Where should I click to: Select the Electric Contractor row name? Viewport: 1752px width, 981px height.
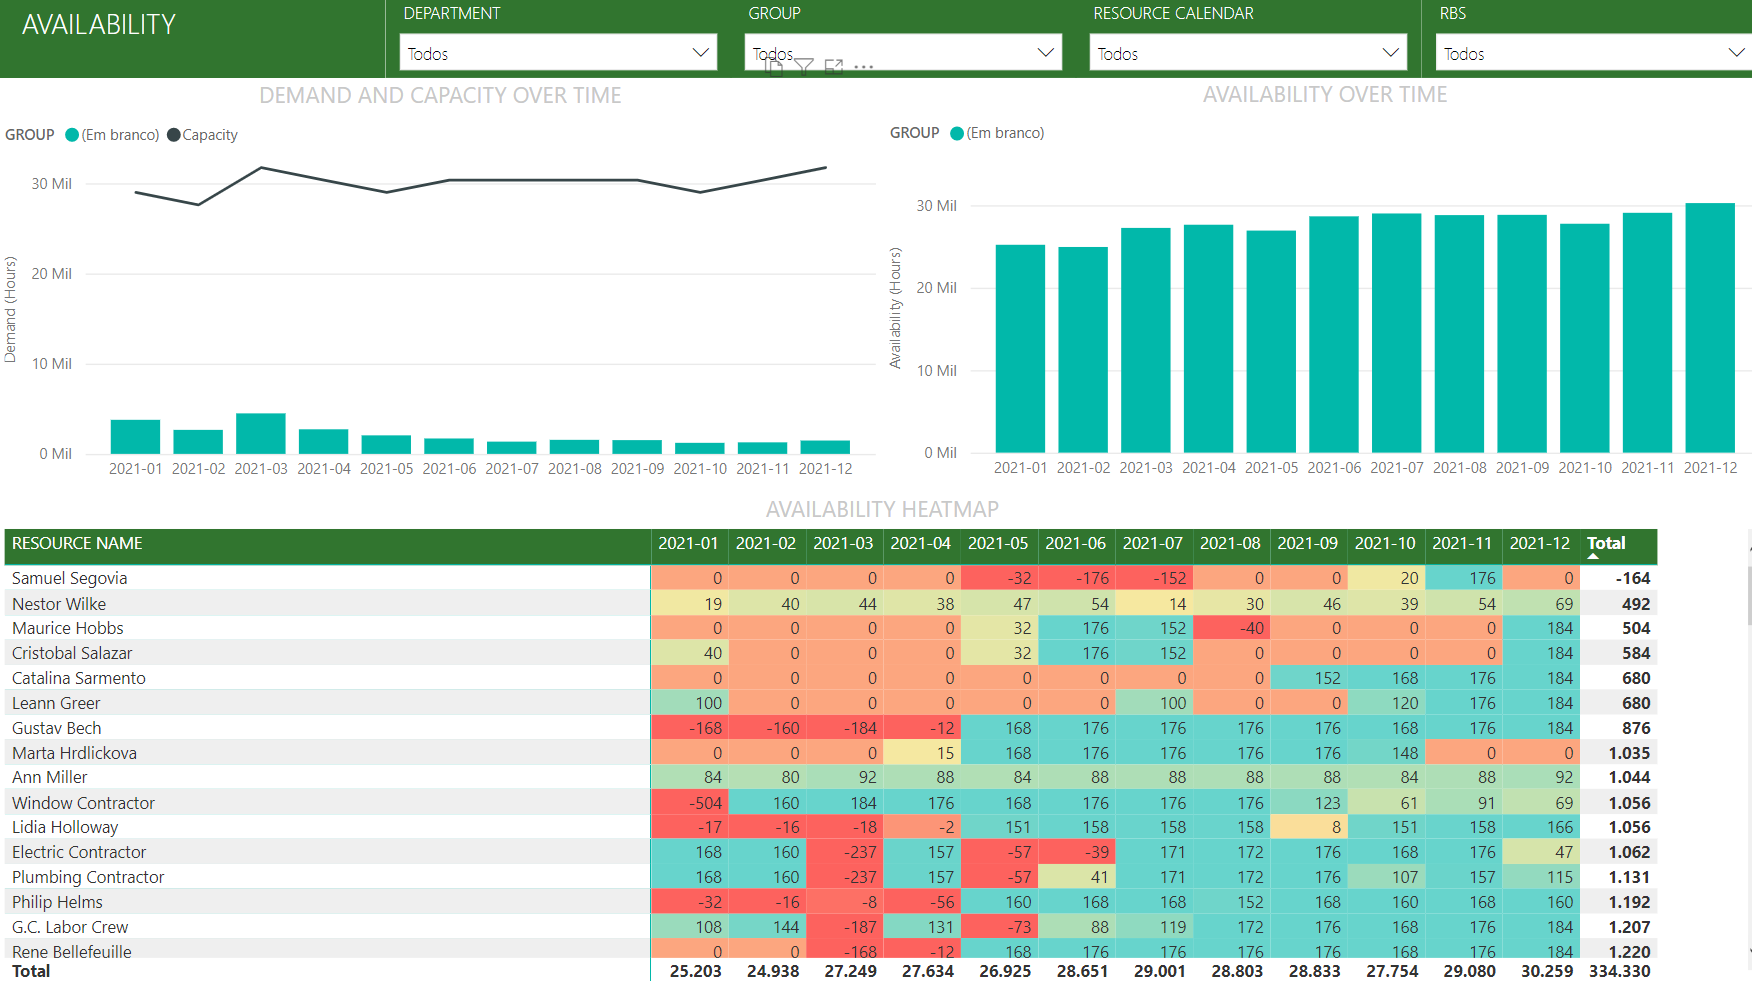pyautogui.click(x=79, y=852)
